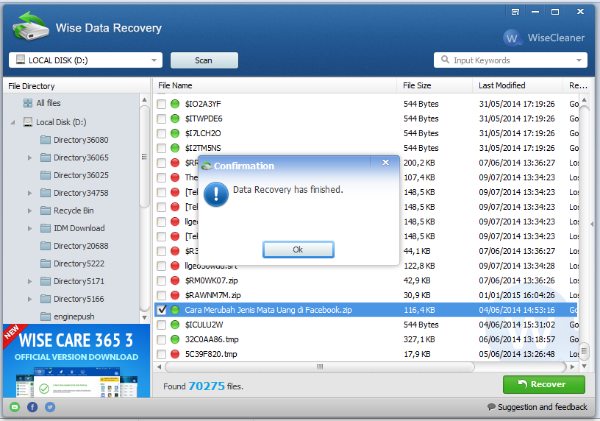Screen dimensions: 600x421
Task: Click the File Directory panel header
Action: tap(77, 86)
